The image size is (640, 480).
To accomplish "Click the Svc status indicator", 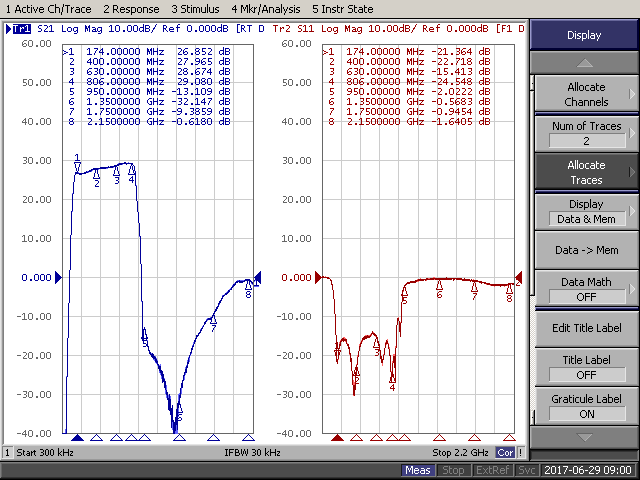I will (x=527, y=470).
